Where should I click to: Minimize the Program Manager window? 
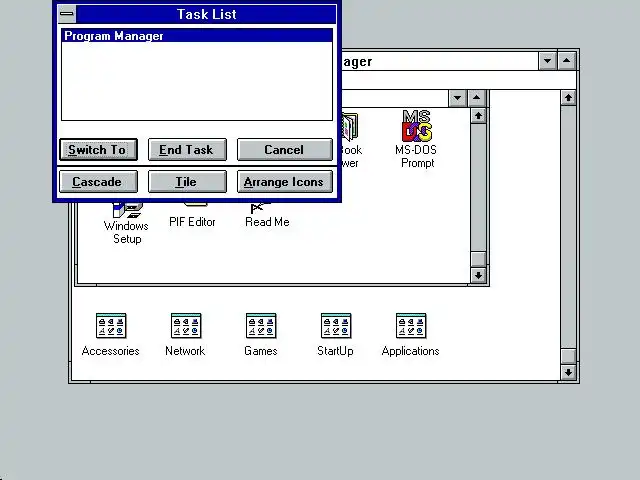[x=547, y=61]
